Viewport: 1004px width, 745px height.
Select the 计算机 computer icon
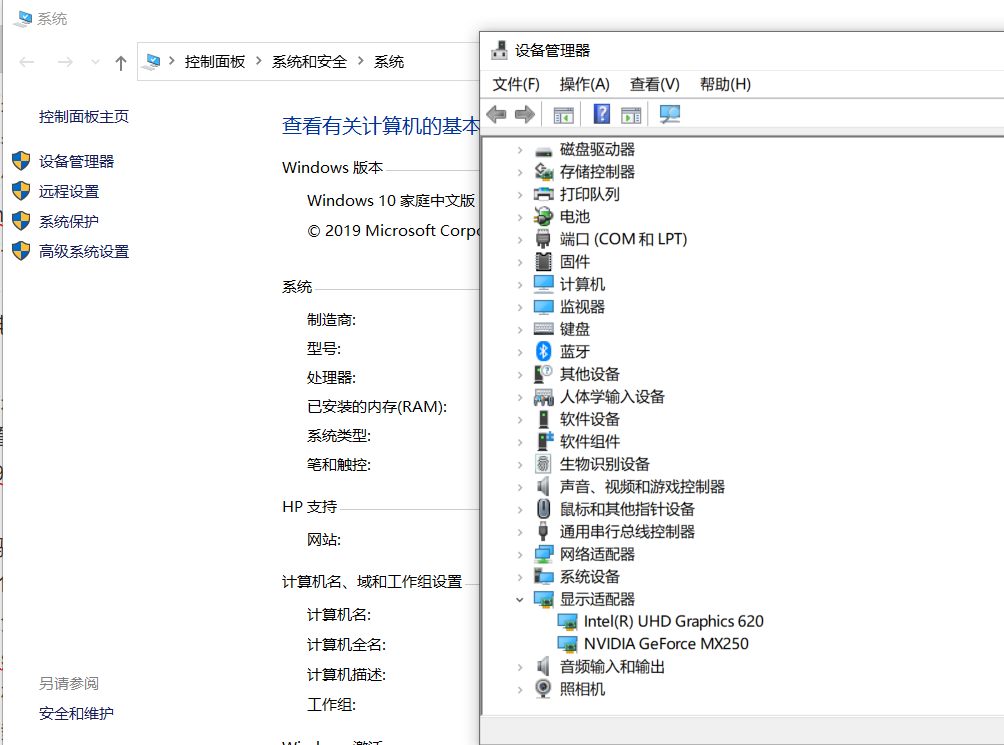point(544,284)
